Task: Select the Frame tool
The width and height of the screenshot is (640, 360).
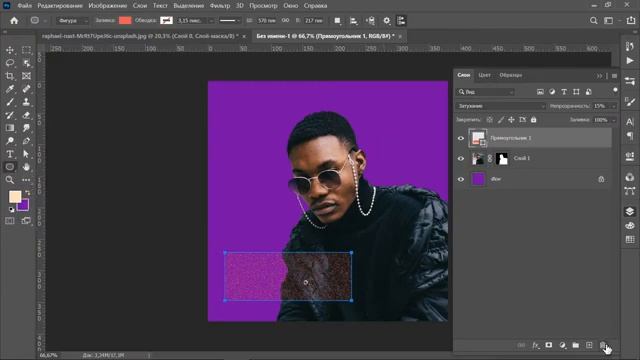Action: 26,76
